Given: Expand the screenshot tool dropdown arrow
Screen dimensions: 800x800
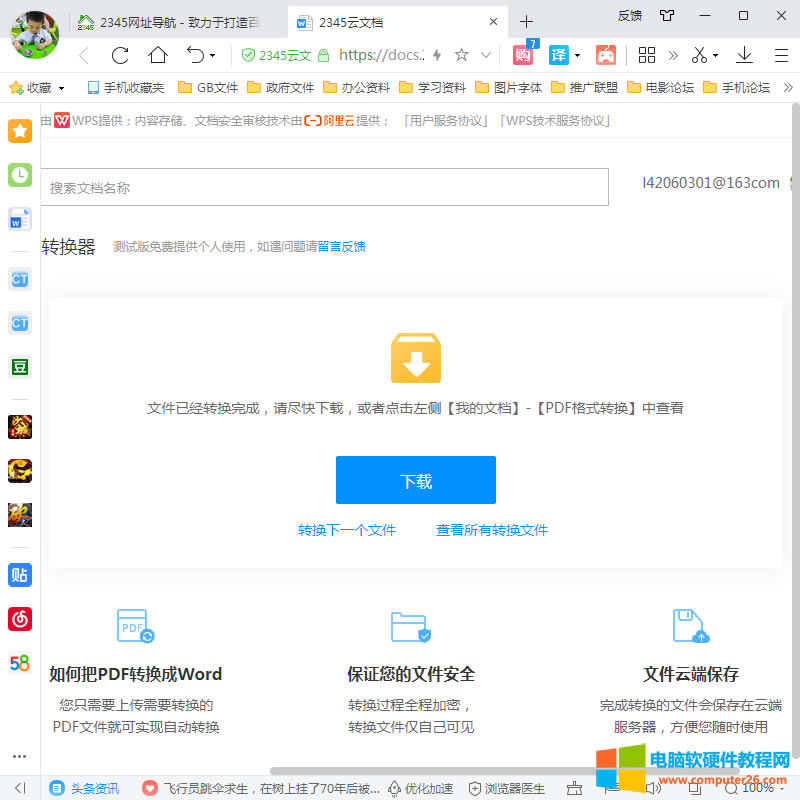Looking at the screenshot, I should click(716, 55).
